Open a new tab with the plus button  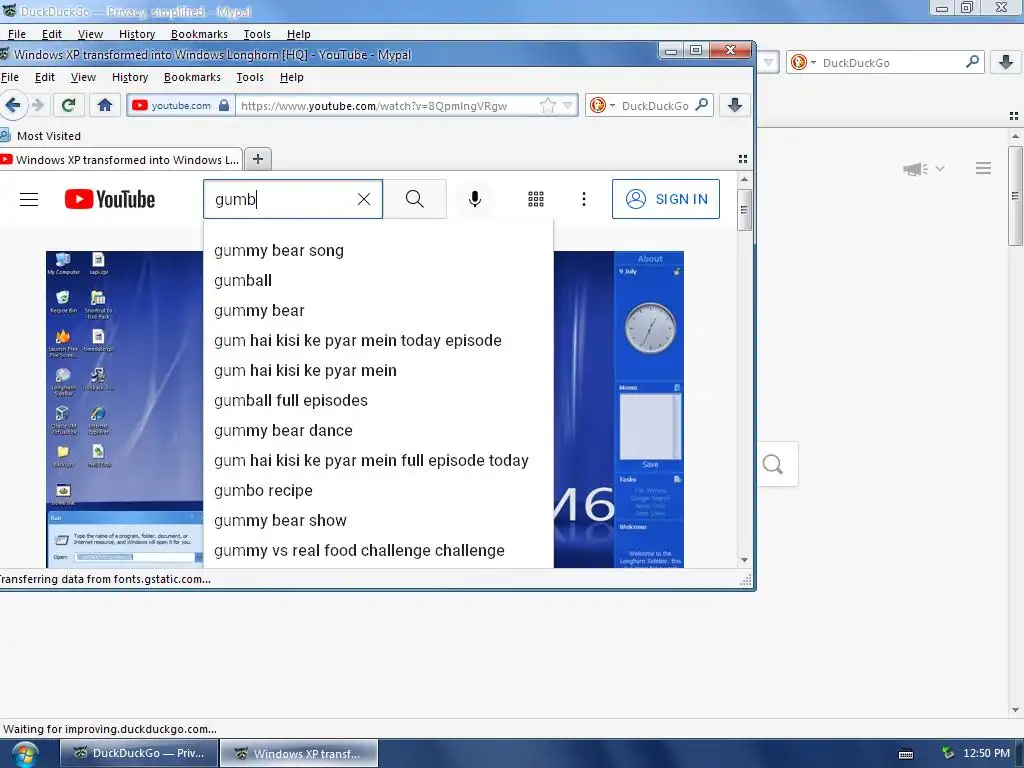(258, 159)
